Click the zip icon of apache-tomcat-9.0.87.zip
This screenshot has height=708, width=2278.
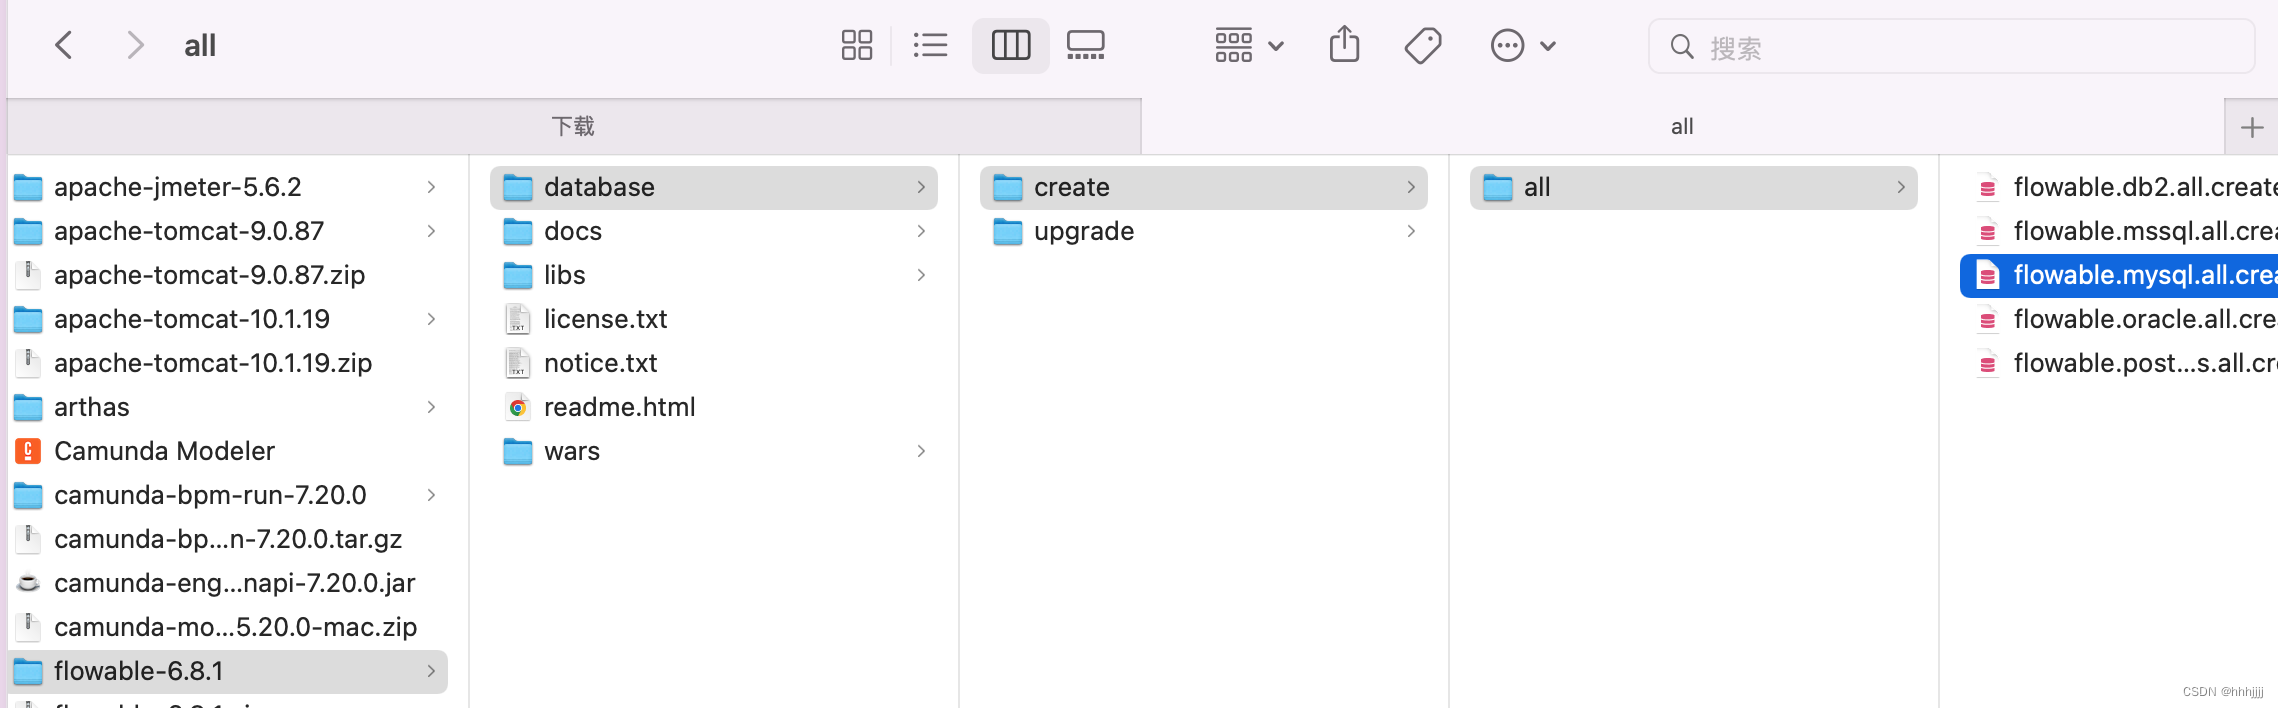pos(28,275)
